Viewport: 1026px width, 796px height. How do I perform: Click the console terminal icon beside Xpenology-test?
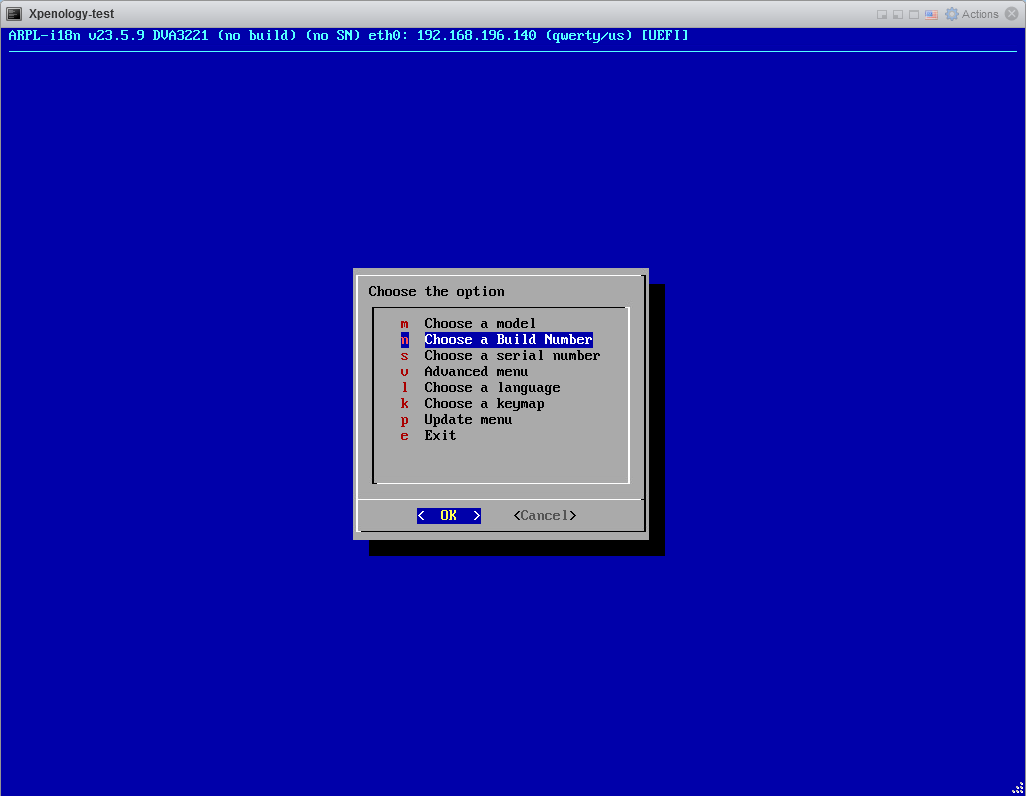coord(15,14)
